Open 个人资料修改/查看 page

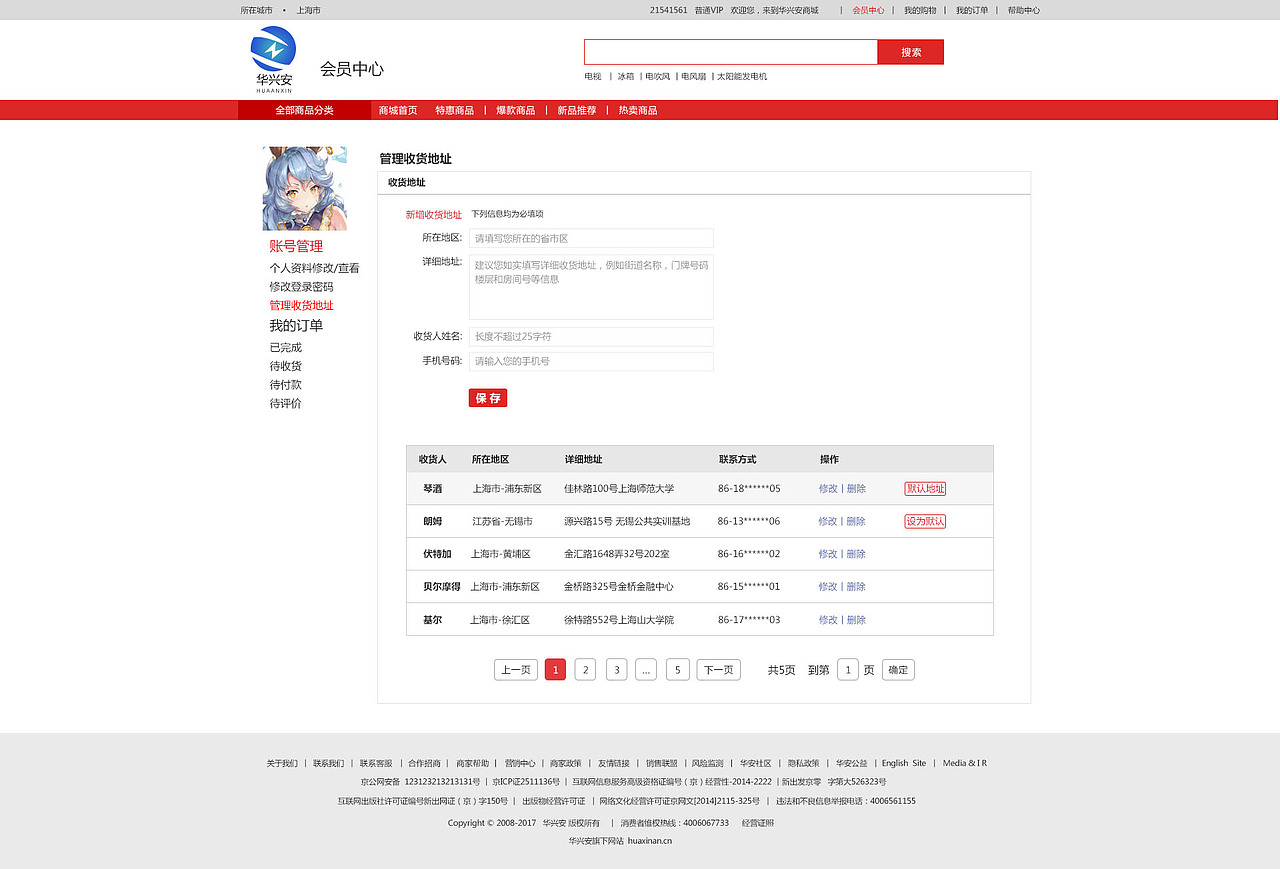tap(315, 267)
